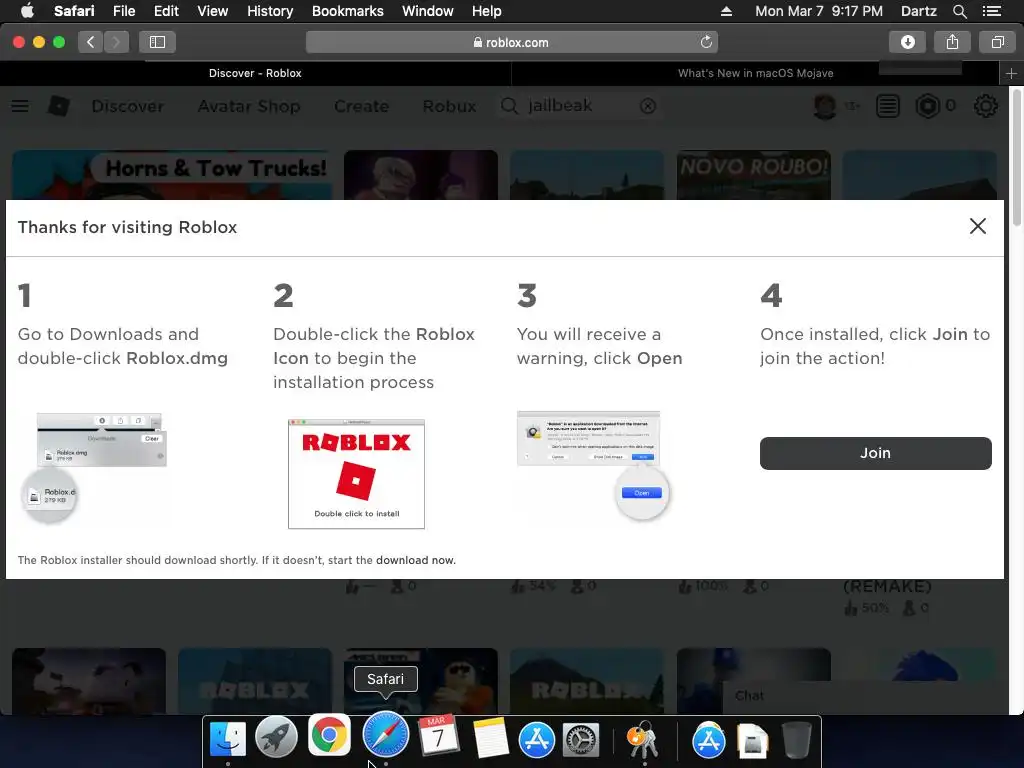Open the Help menu
The width and height of the screenshot is (1024, 768).
point(487,11)
